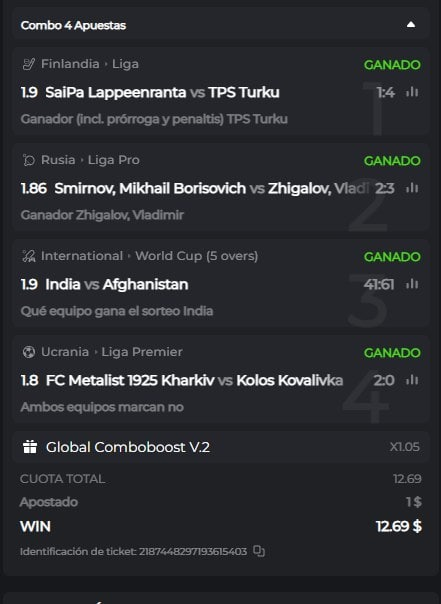Select the Ucrania Liga Premier league label
This screenshot has height=604, width=441.
point(112,352)
